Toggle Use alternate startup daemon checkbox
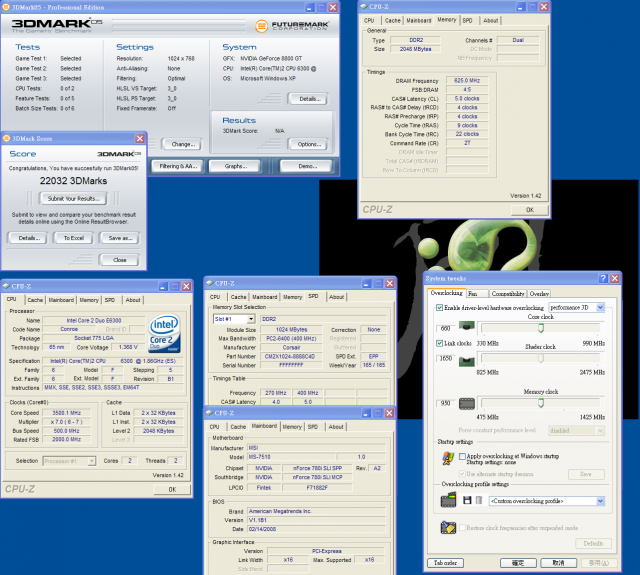 click(462, 474)
